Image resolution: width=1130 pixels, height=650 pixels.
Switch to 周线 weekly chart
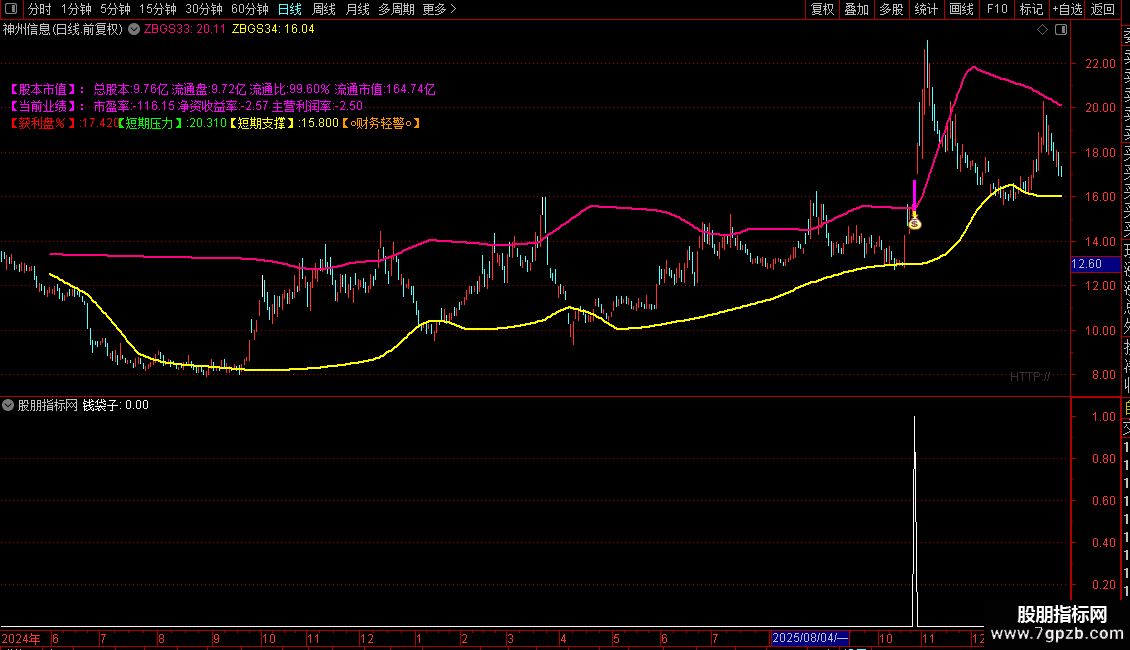[x=324, y=9]
